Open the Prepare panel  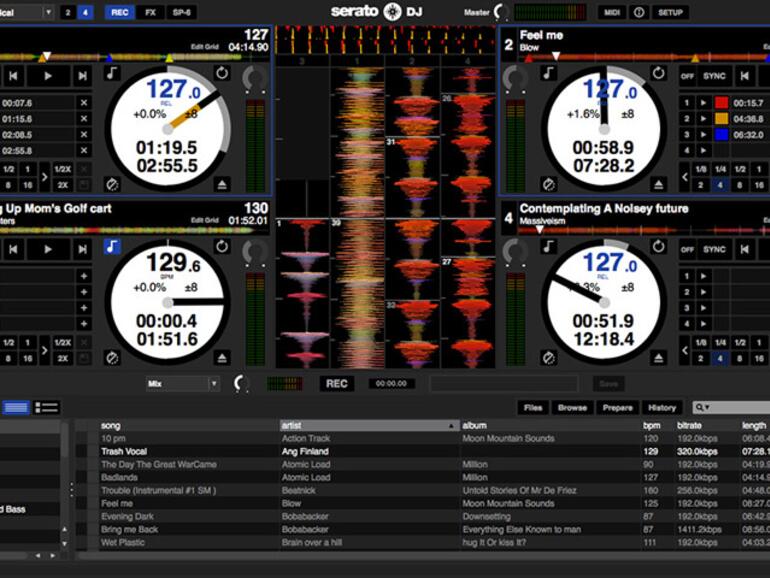617,408
